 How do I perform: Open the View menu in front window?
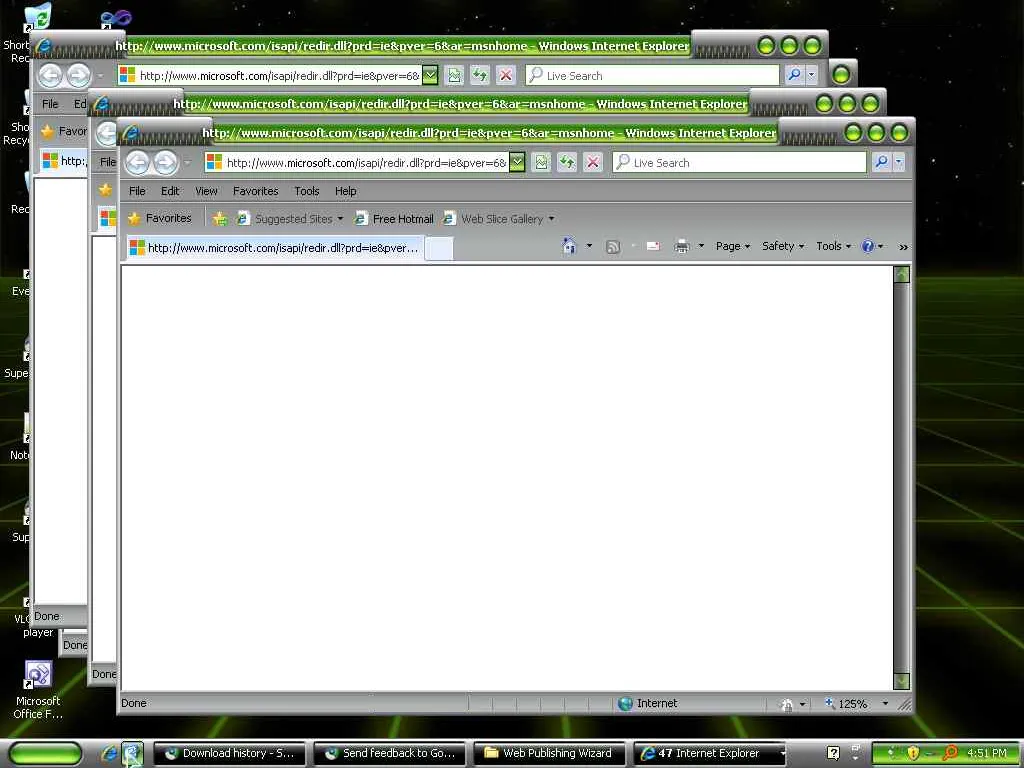206,191
